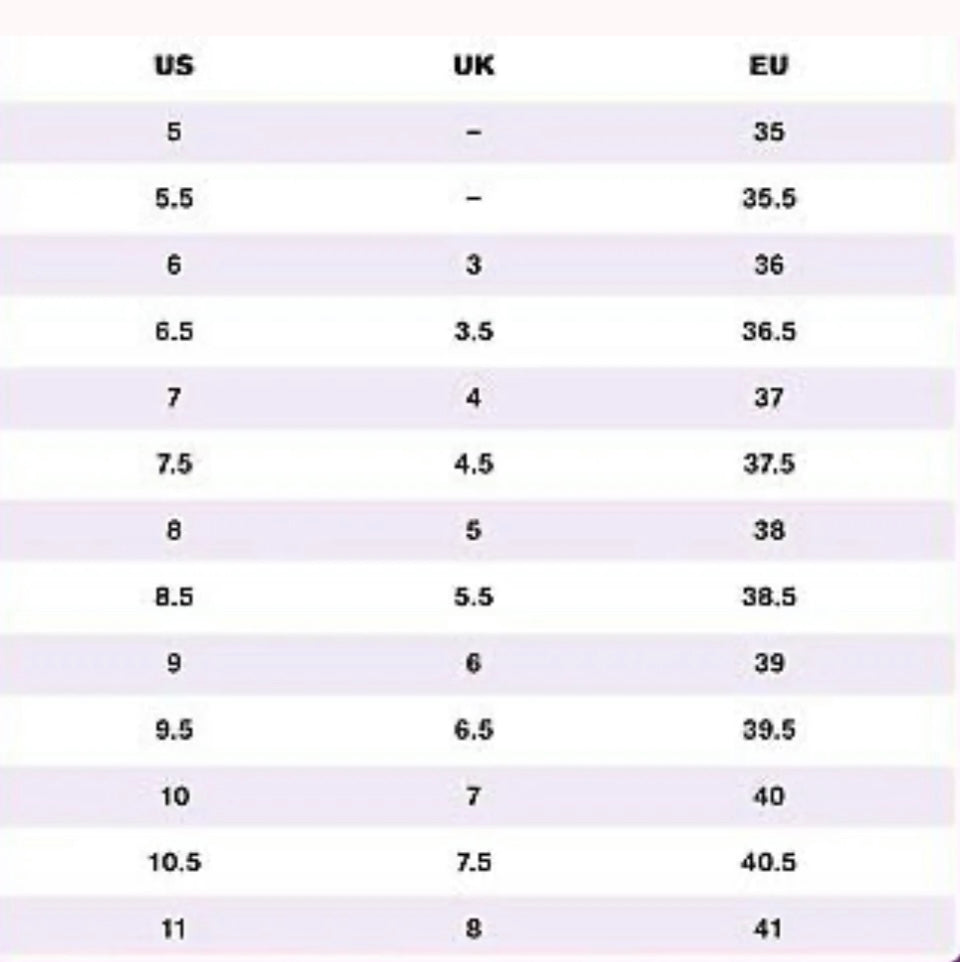
Task: Select US size 10.5 cell
Action: [x=174, y=862]
